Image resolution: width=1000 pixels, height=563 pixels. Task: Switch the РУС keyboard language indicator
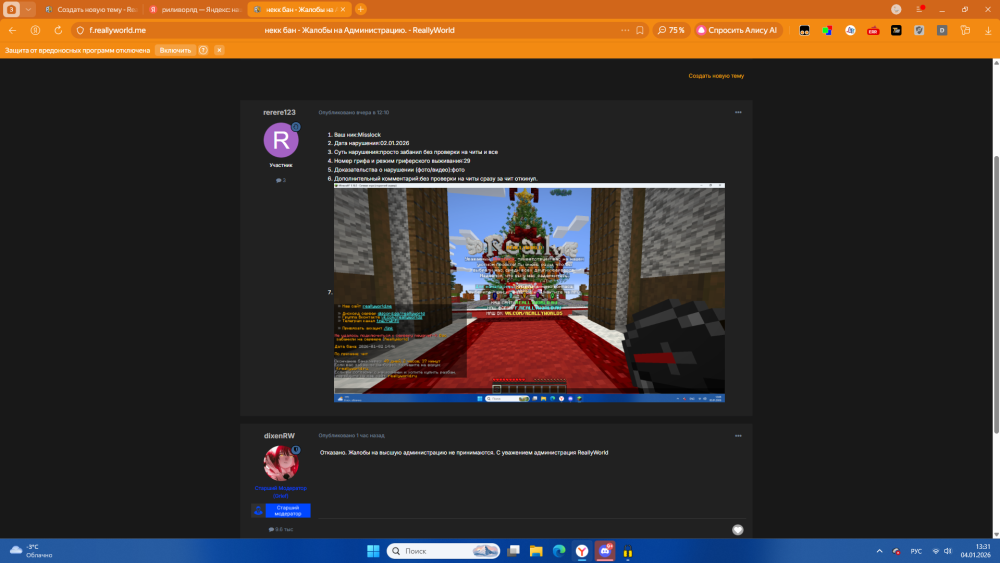916,551
